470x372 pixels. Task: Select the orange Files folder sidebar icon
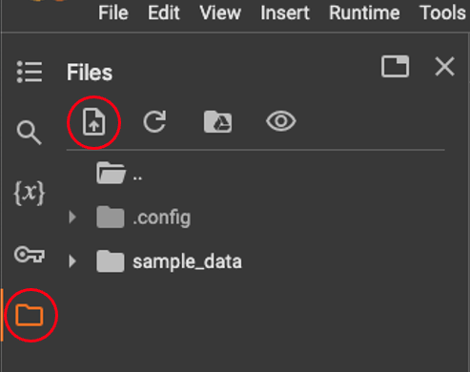[x=29, y=315]
